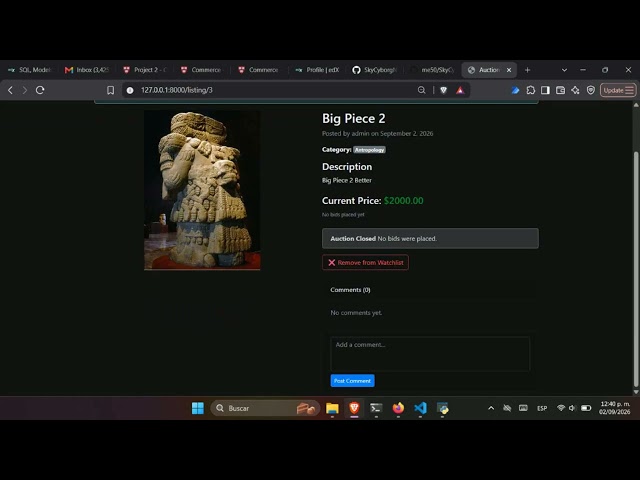Click the scrollbar down arrow
The image size is (640, 480).
636,392
